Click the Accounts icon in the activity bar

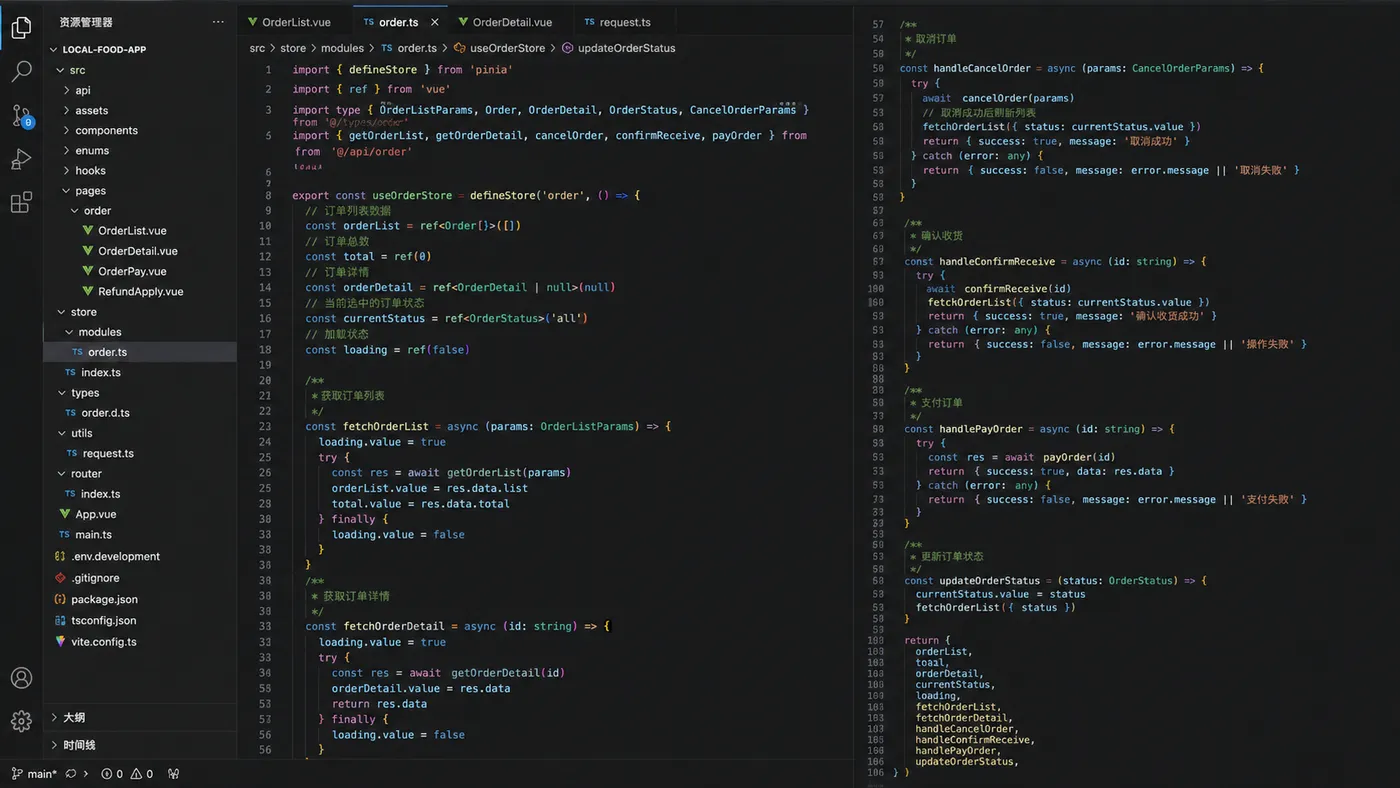(x=21, y=677)
